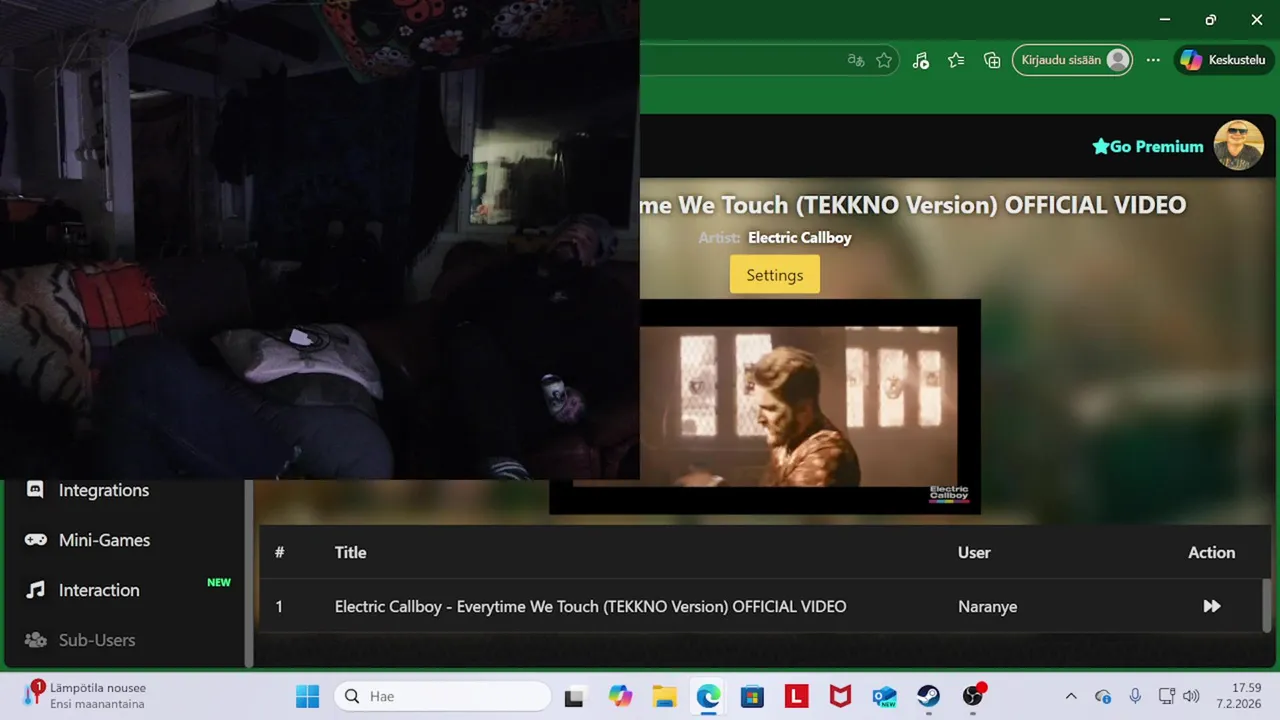Image resolution: width=1280 pixels, height=720 pixels.
Task: Click the microphone tray icon
Action: pos(1135,696)
